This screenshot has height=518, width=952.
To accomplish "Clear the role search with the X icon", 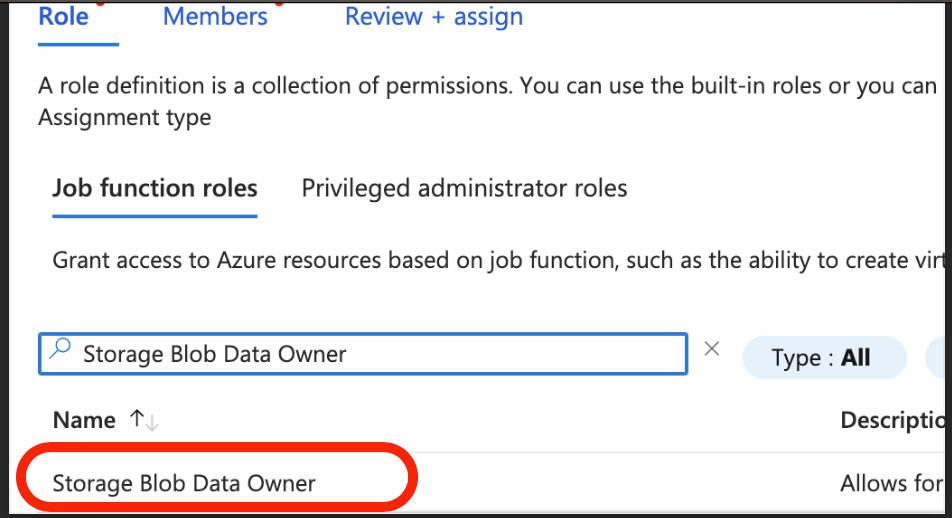I will tap(712, 349).
